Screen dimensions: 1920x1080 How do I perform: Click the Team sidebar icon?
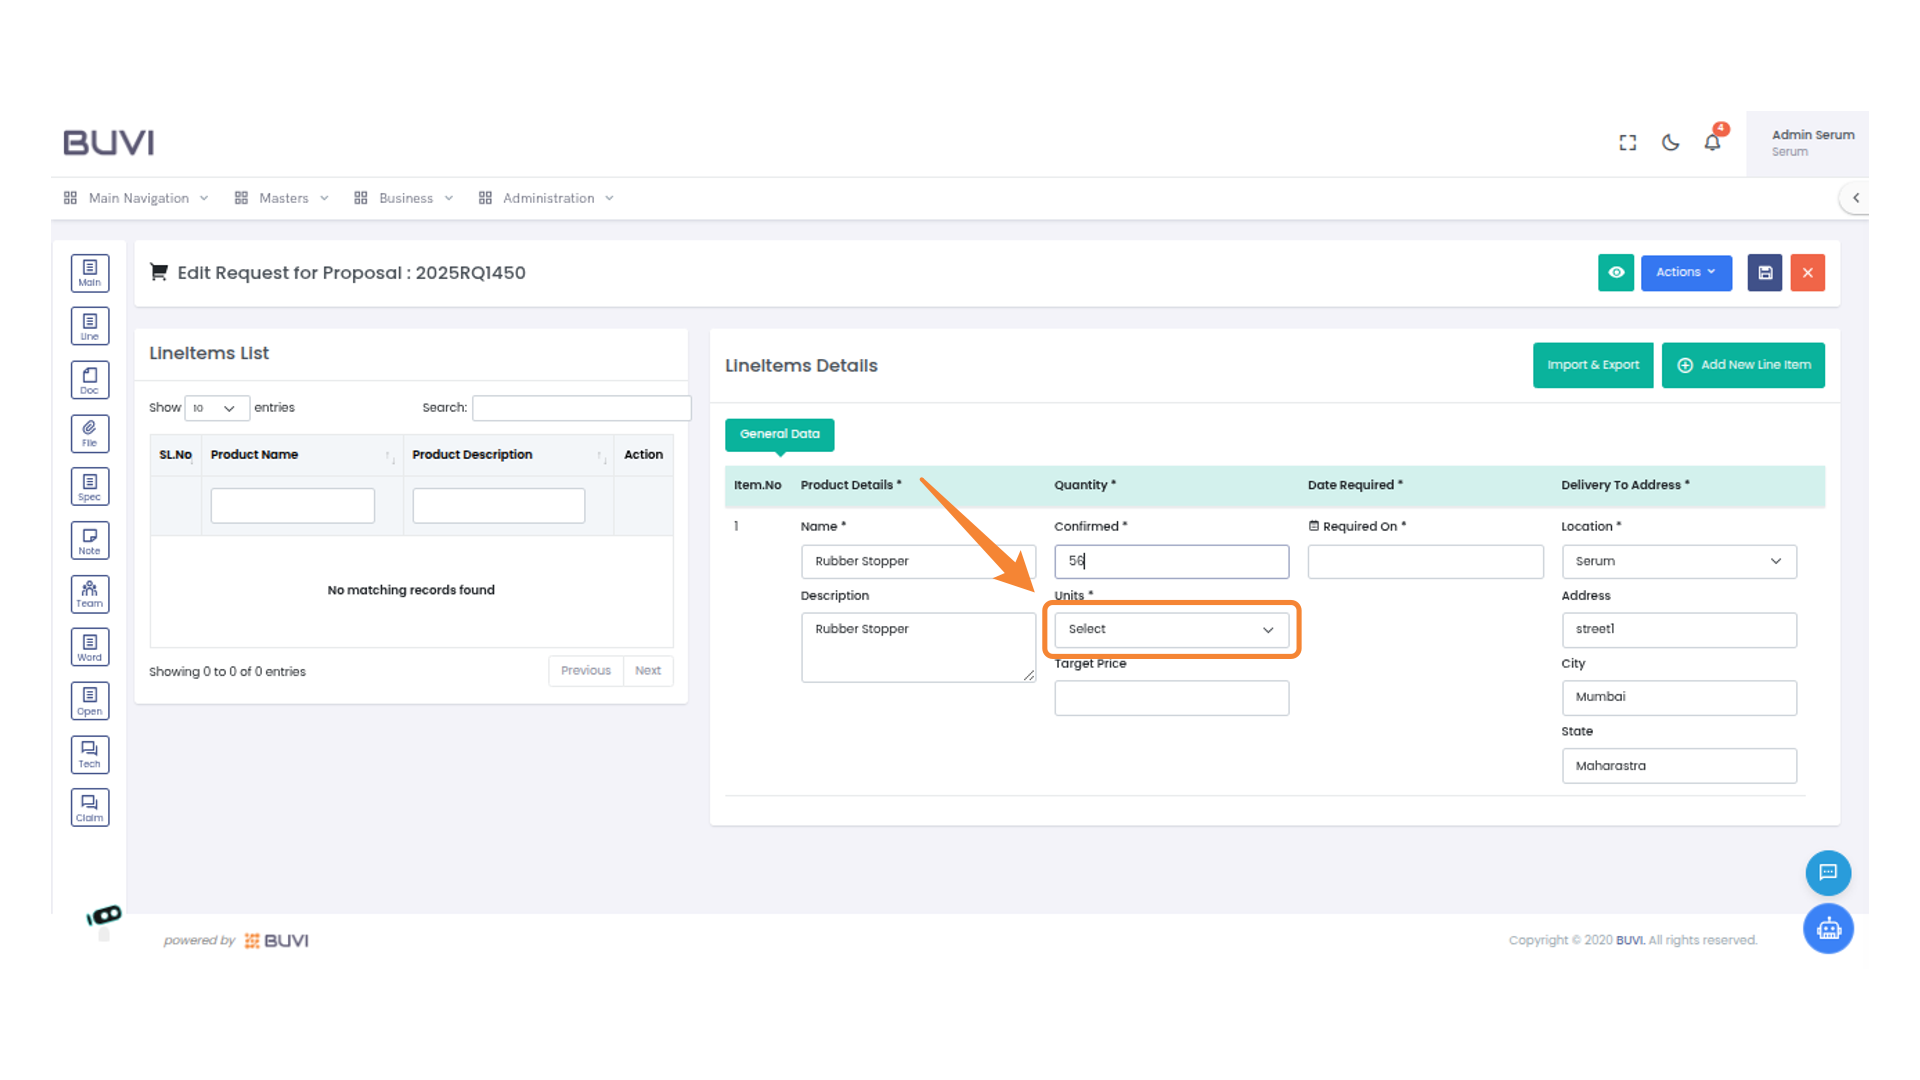(90, 594)
